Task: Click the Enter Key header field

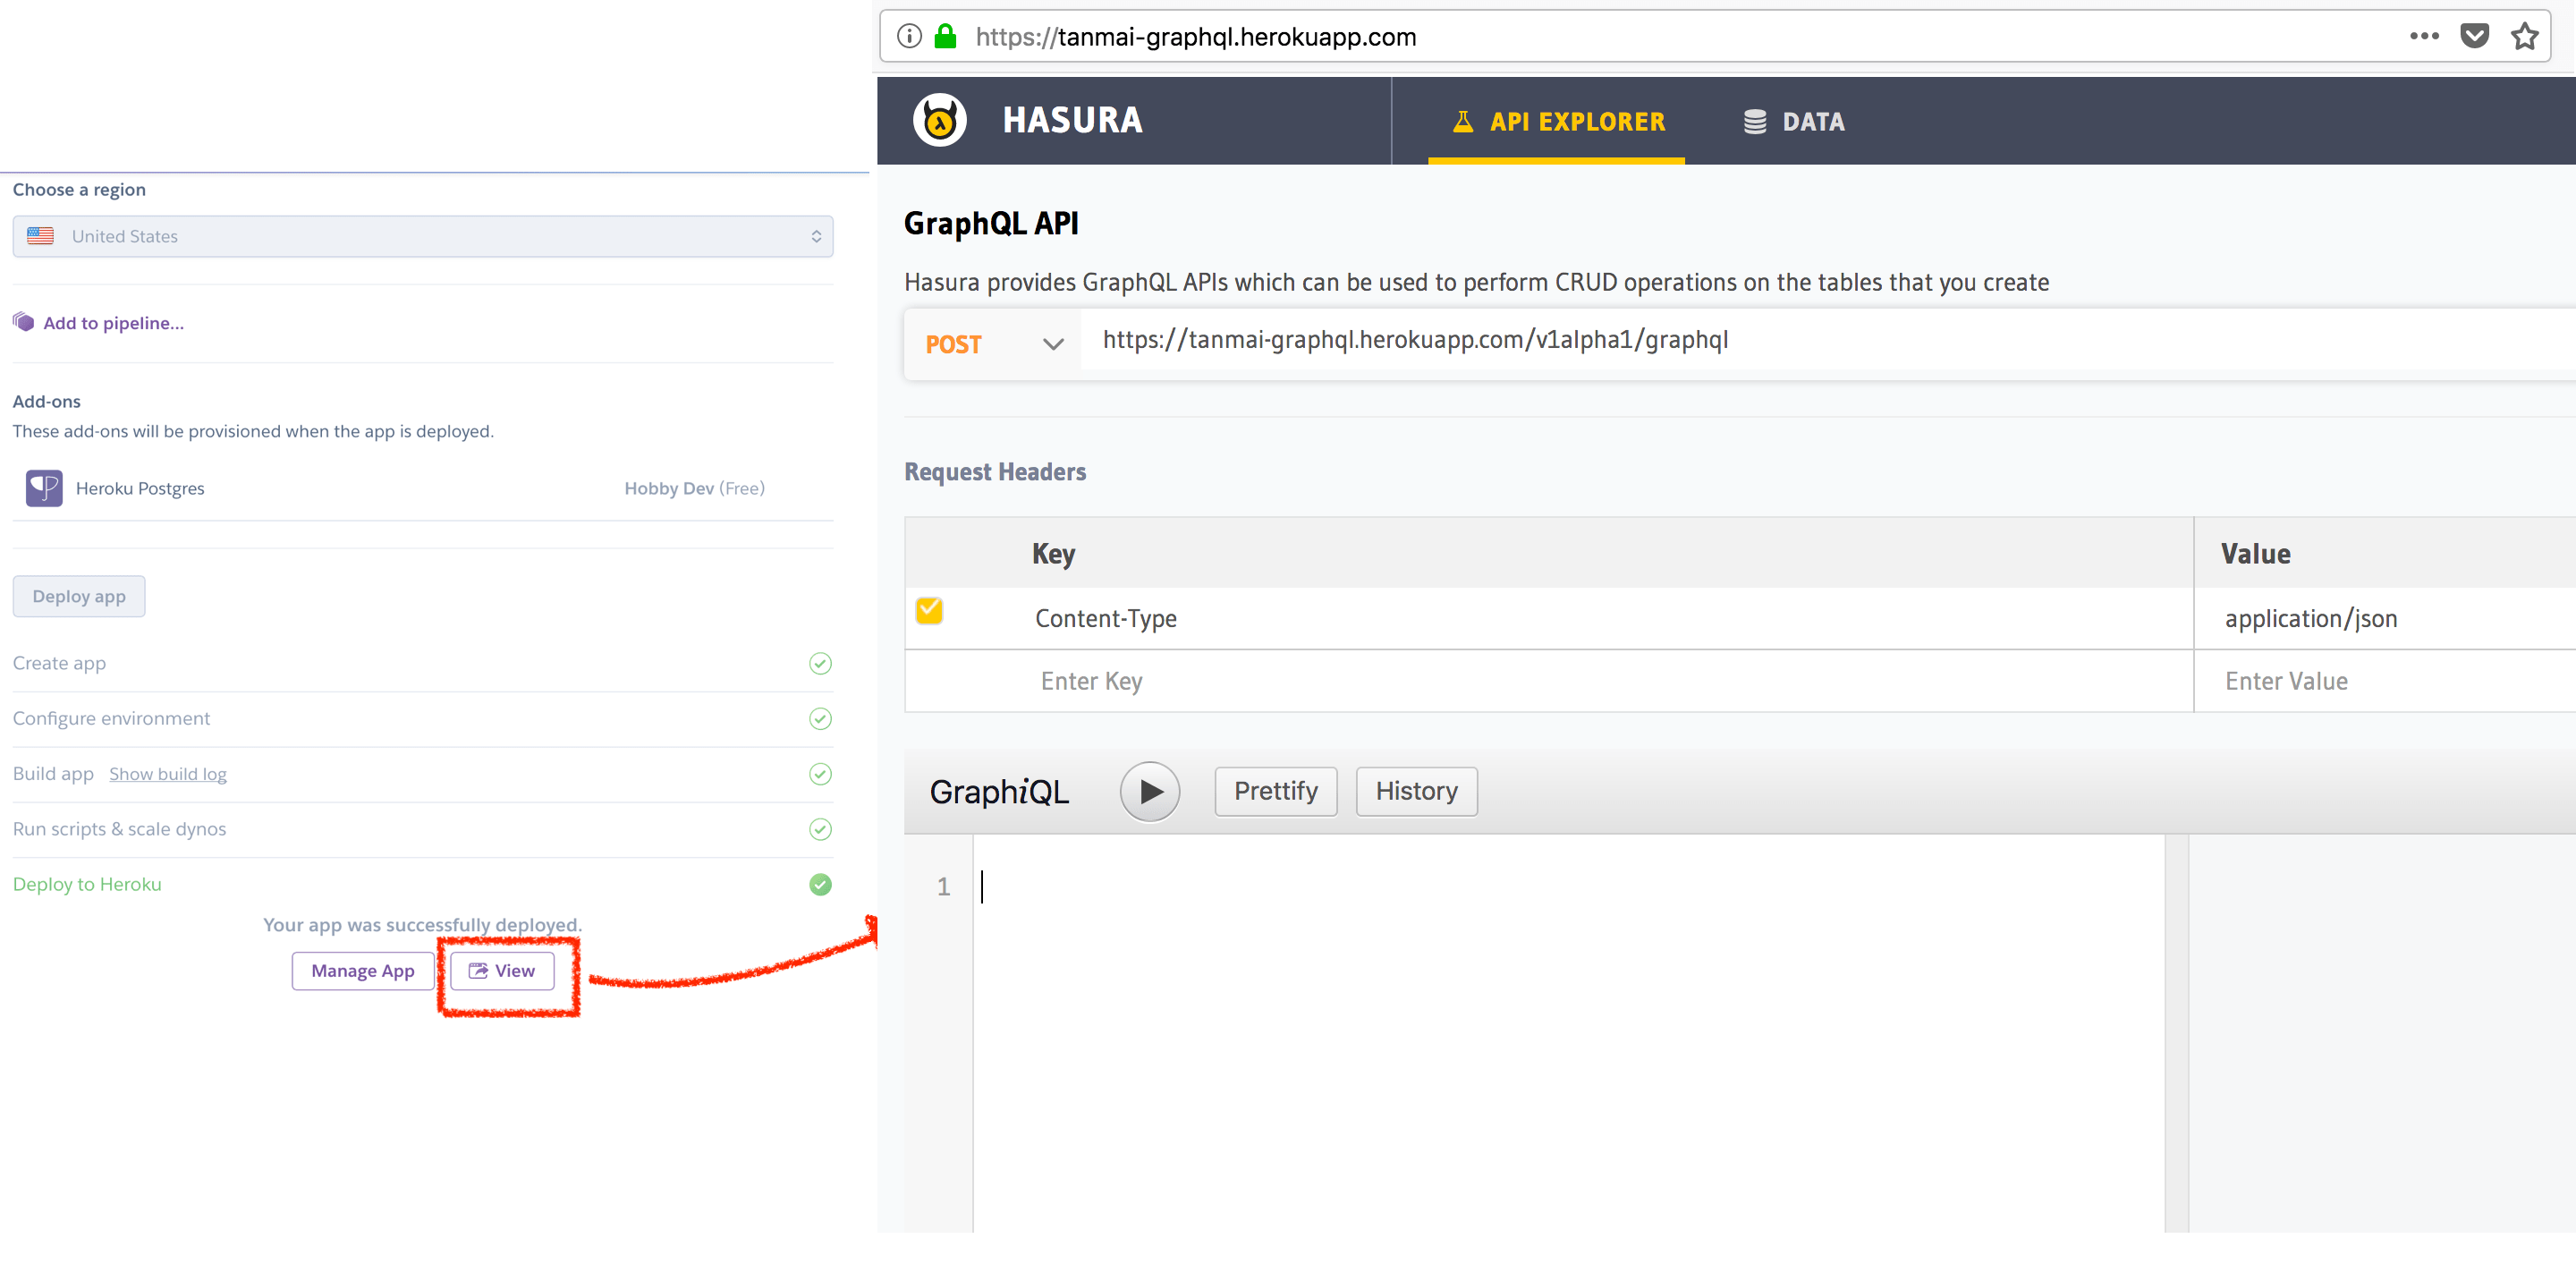Action: pos(1091,681)
